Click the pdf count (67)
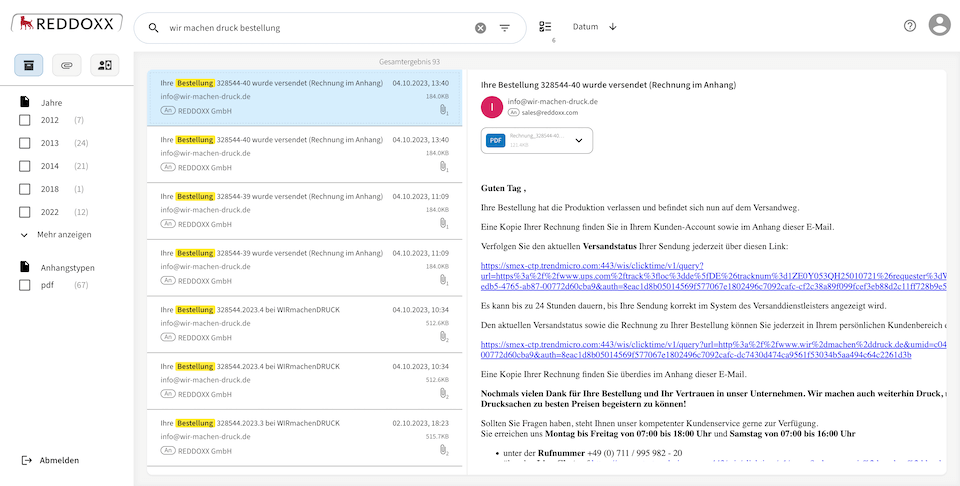The width and height of the screenshot is (960, 486). [x=81, y=285]
